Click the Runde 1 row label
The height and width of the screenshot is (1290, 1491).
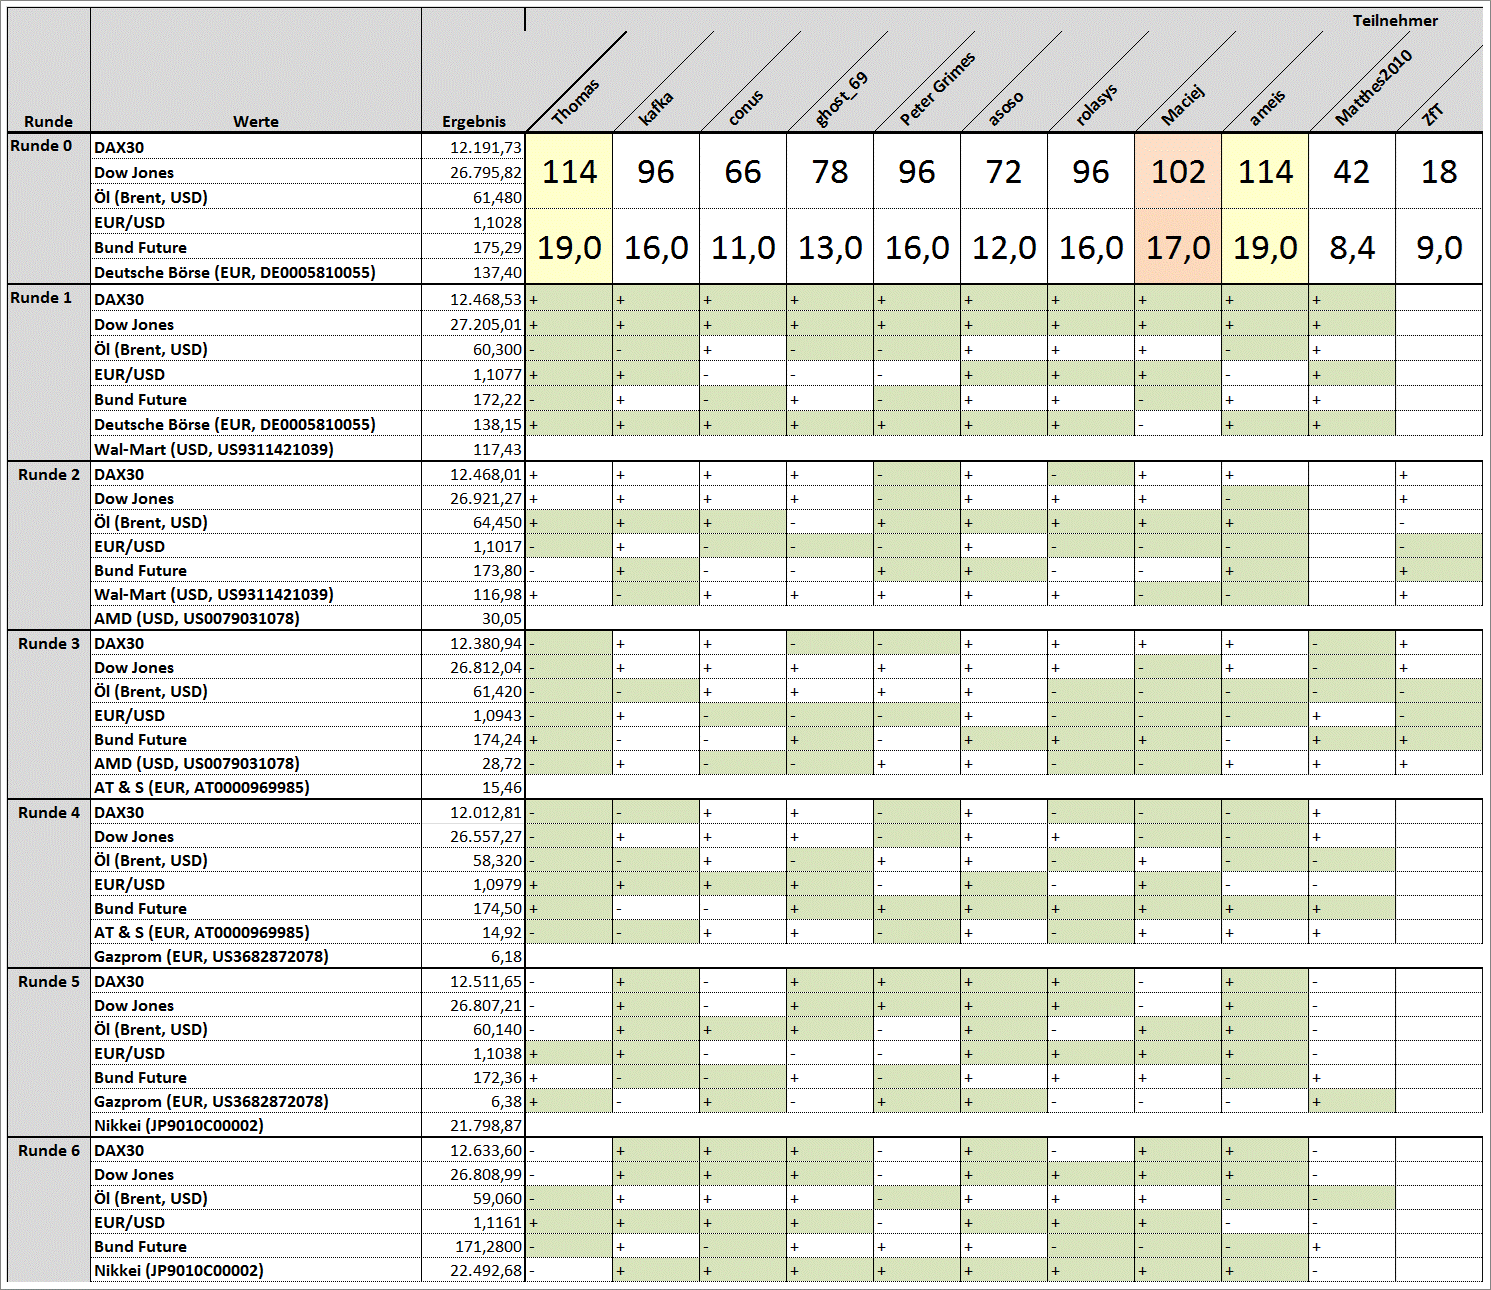[x=41, y=298]
